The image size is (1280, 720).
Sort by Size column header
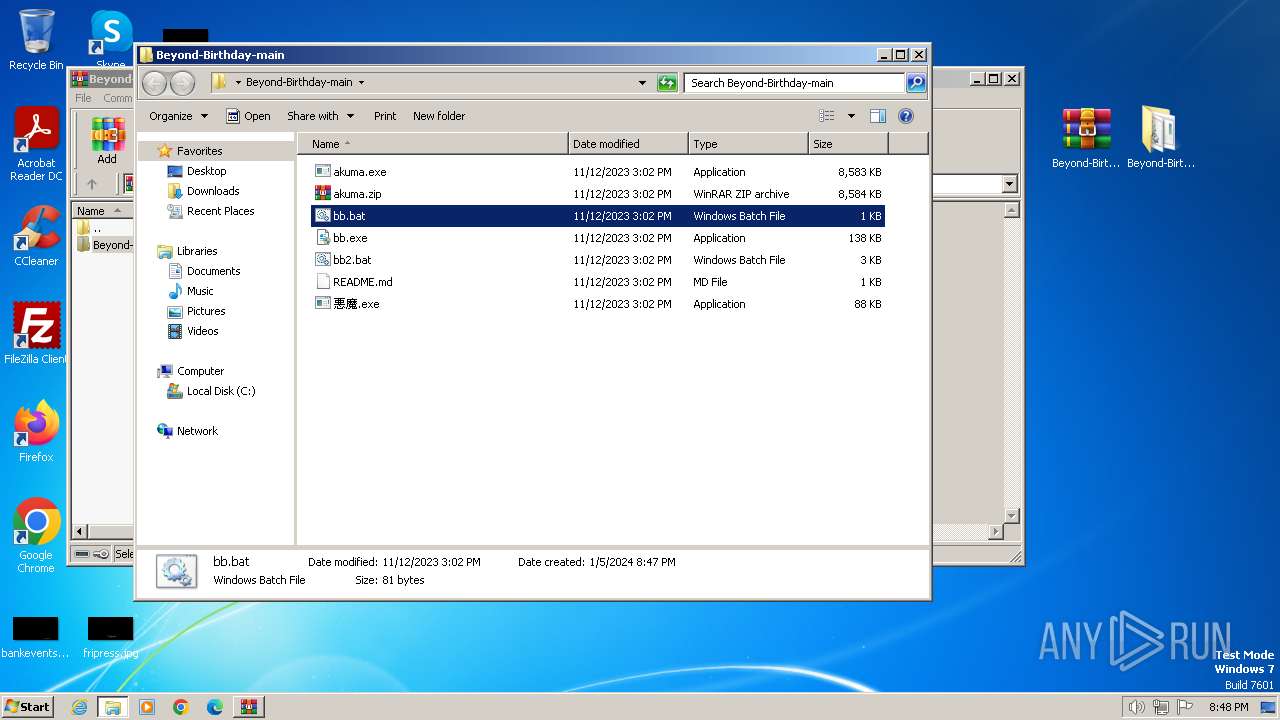coord(848,144)
